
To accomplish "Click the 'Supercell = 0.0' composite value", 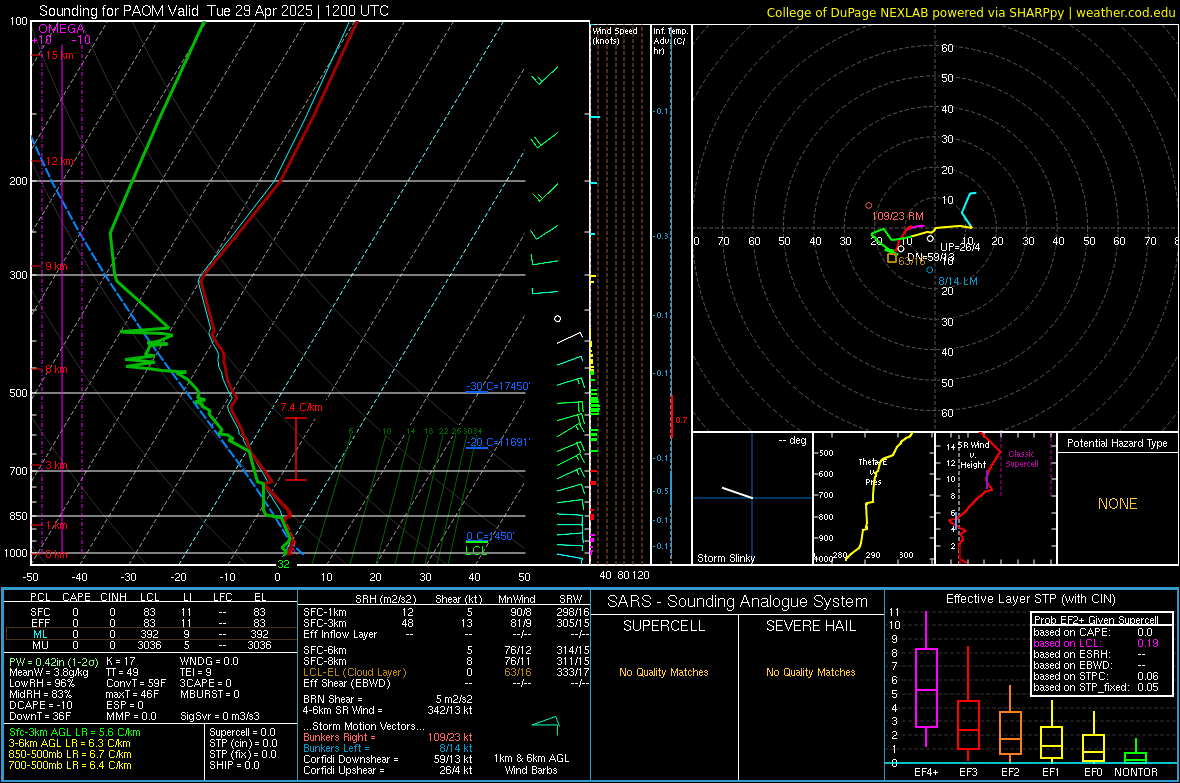I will tap(242, 732).
